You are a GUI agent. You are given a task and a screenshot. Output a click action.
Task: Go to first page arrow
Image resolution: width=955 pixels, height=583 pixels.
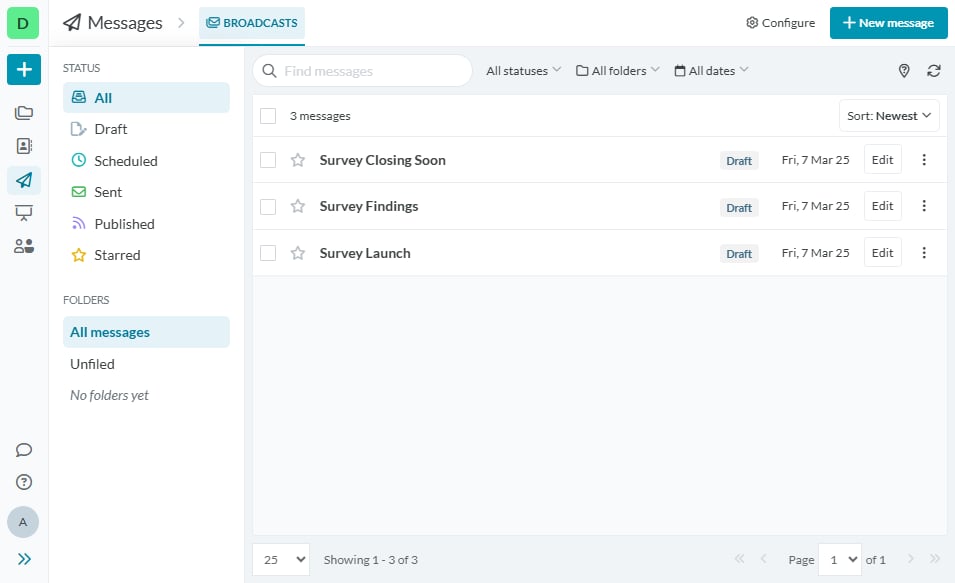(739, 559)
